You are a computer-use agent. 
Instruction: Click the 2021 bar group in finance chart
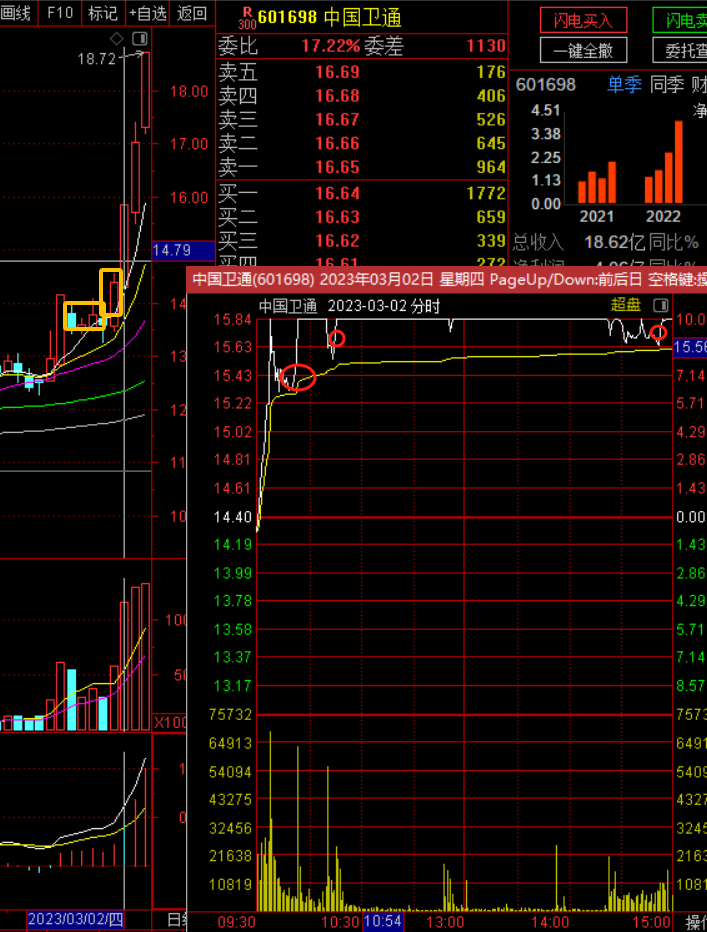click(596, 183)
